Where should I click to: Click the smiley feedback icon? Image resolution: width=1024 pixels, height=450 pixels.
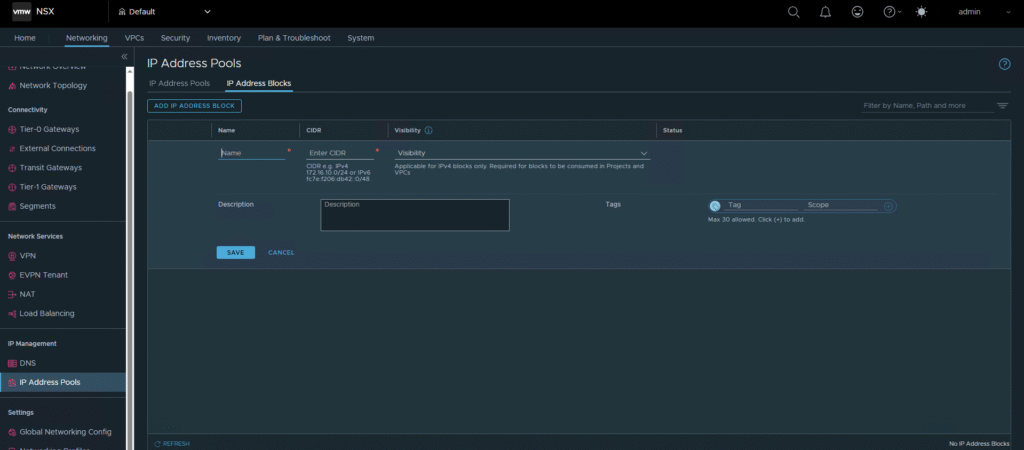click(857, 12)
